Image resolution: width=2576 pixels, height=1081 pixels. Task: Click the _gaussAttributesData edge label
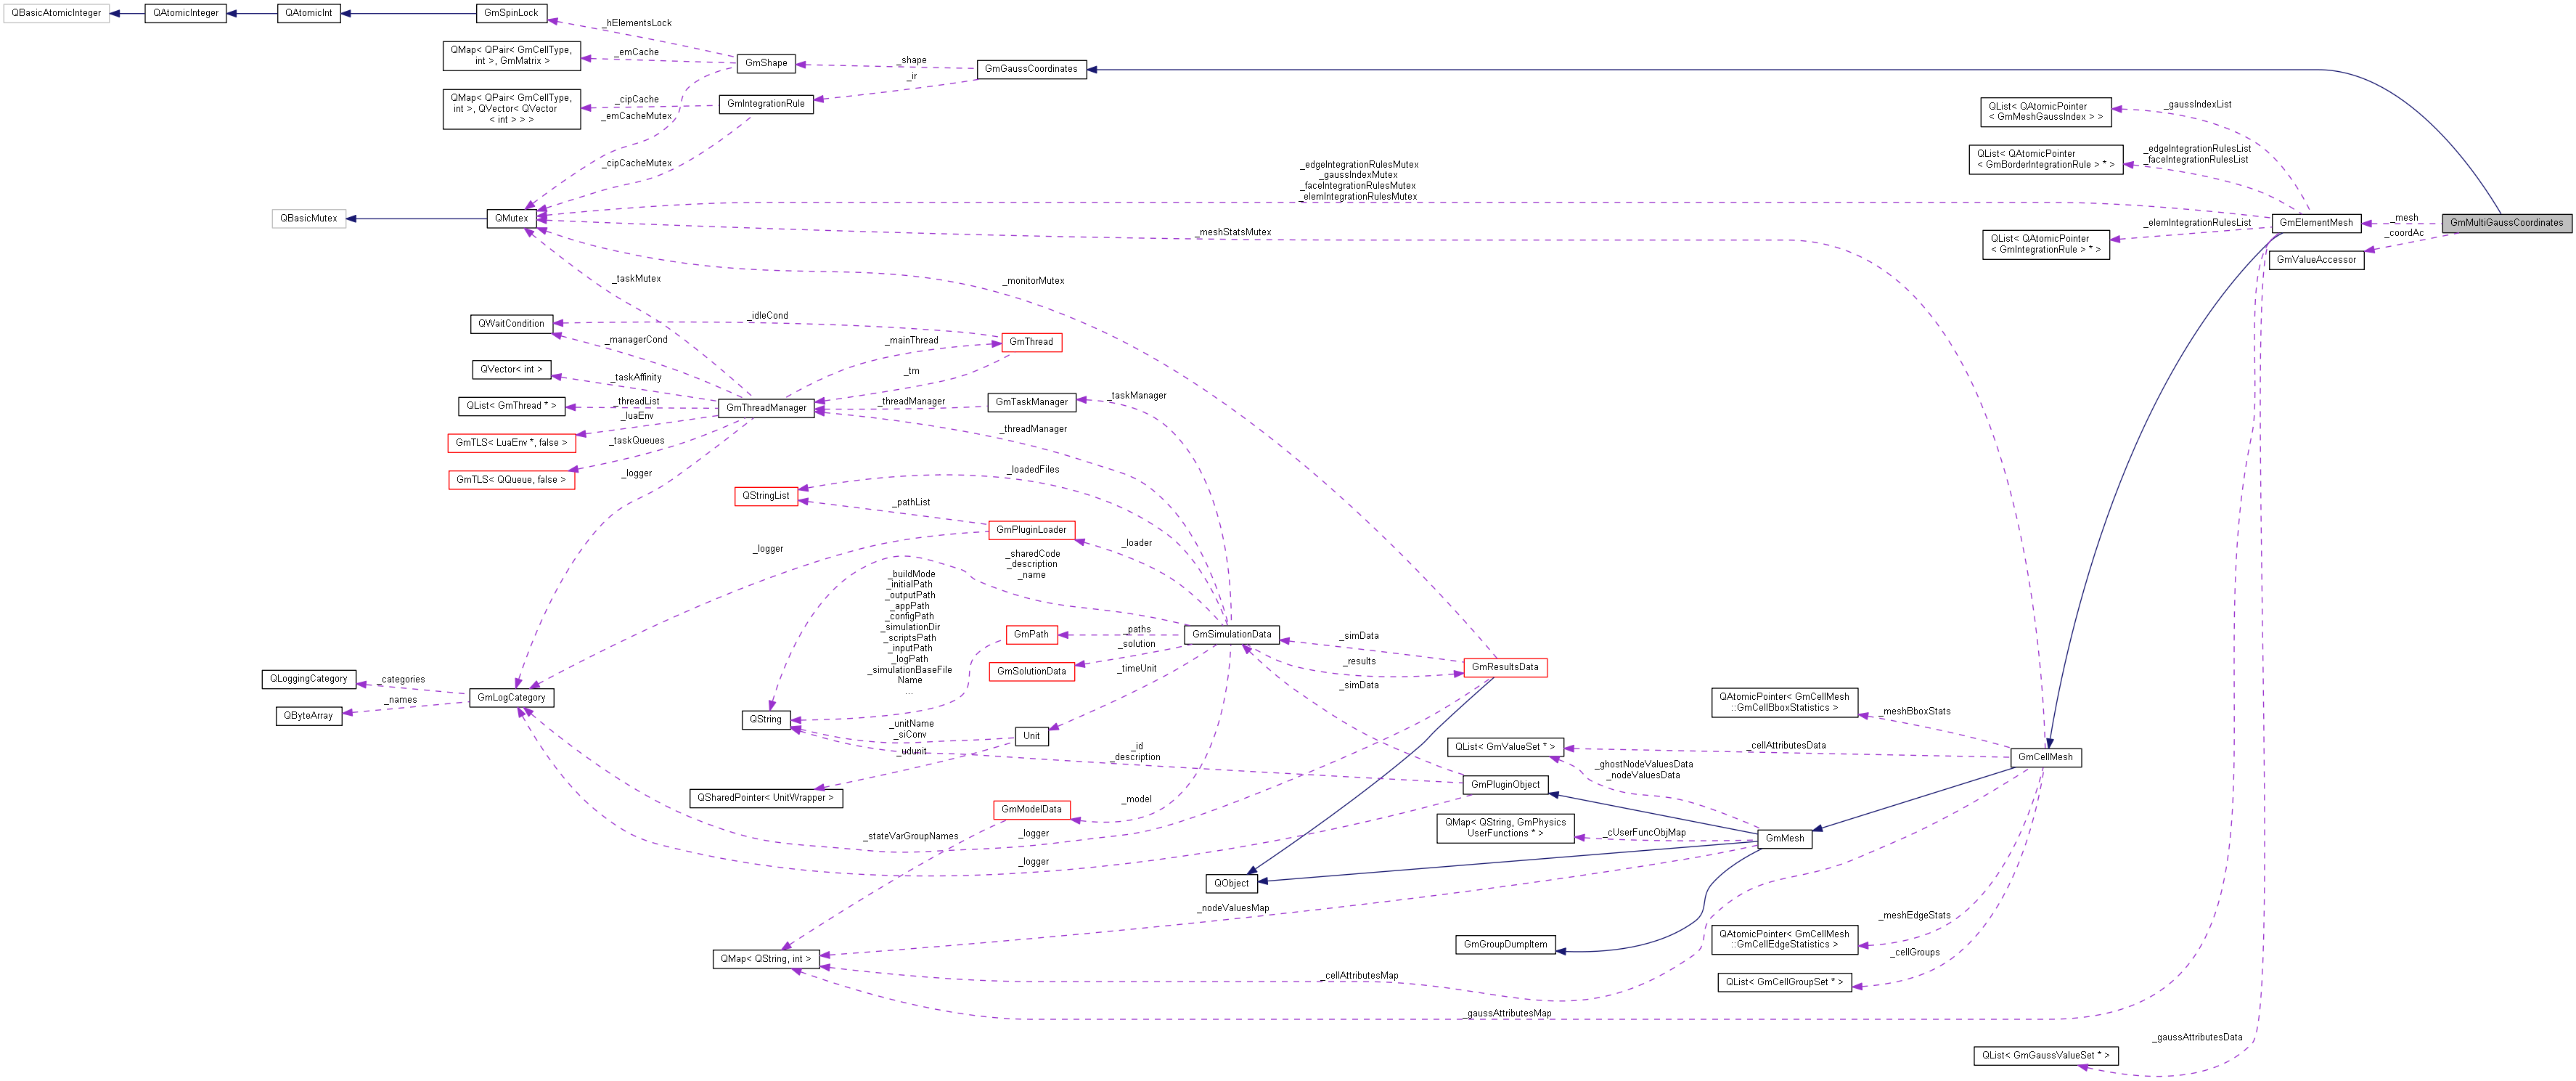coord(2197,1038)
